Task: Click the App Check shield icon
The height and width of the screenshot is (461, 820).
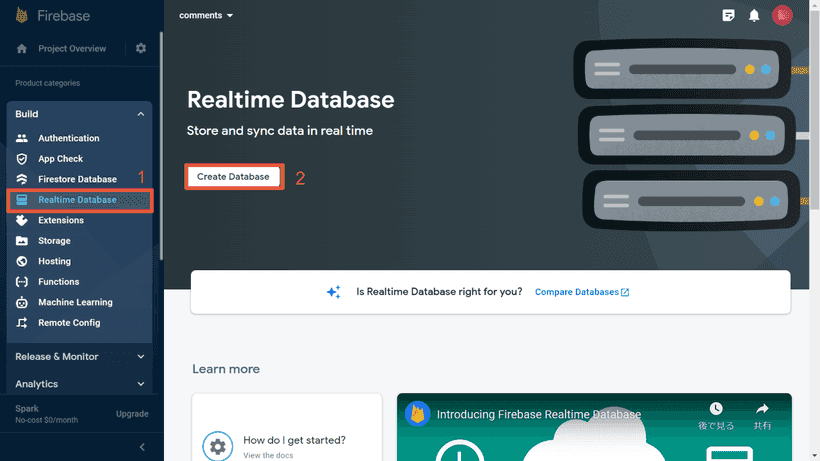Action: 21,158
